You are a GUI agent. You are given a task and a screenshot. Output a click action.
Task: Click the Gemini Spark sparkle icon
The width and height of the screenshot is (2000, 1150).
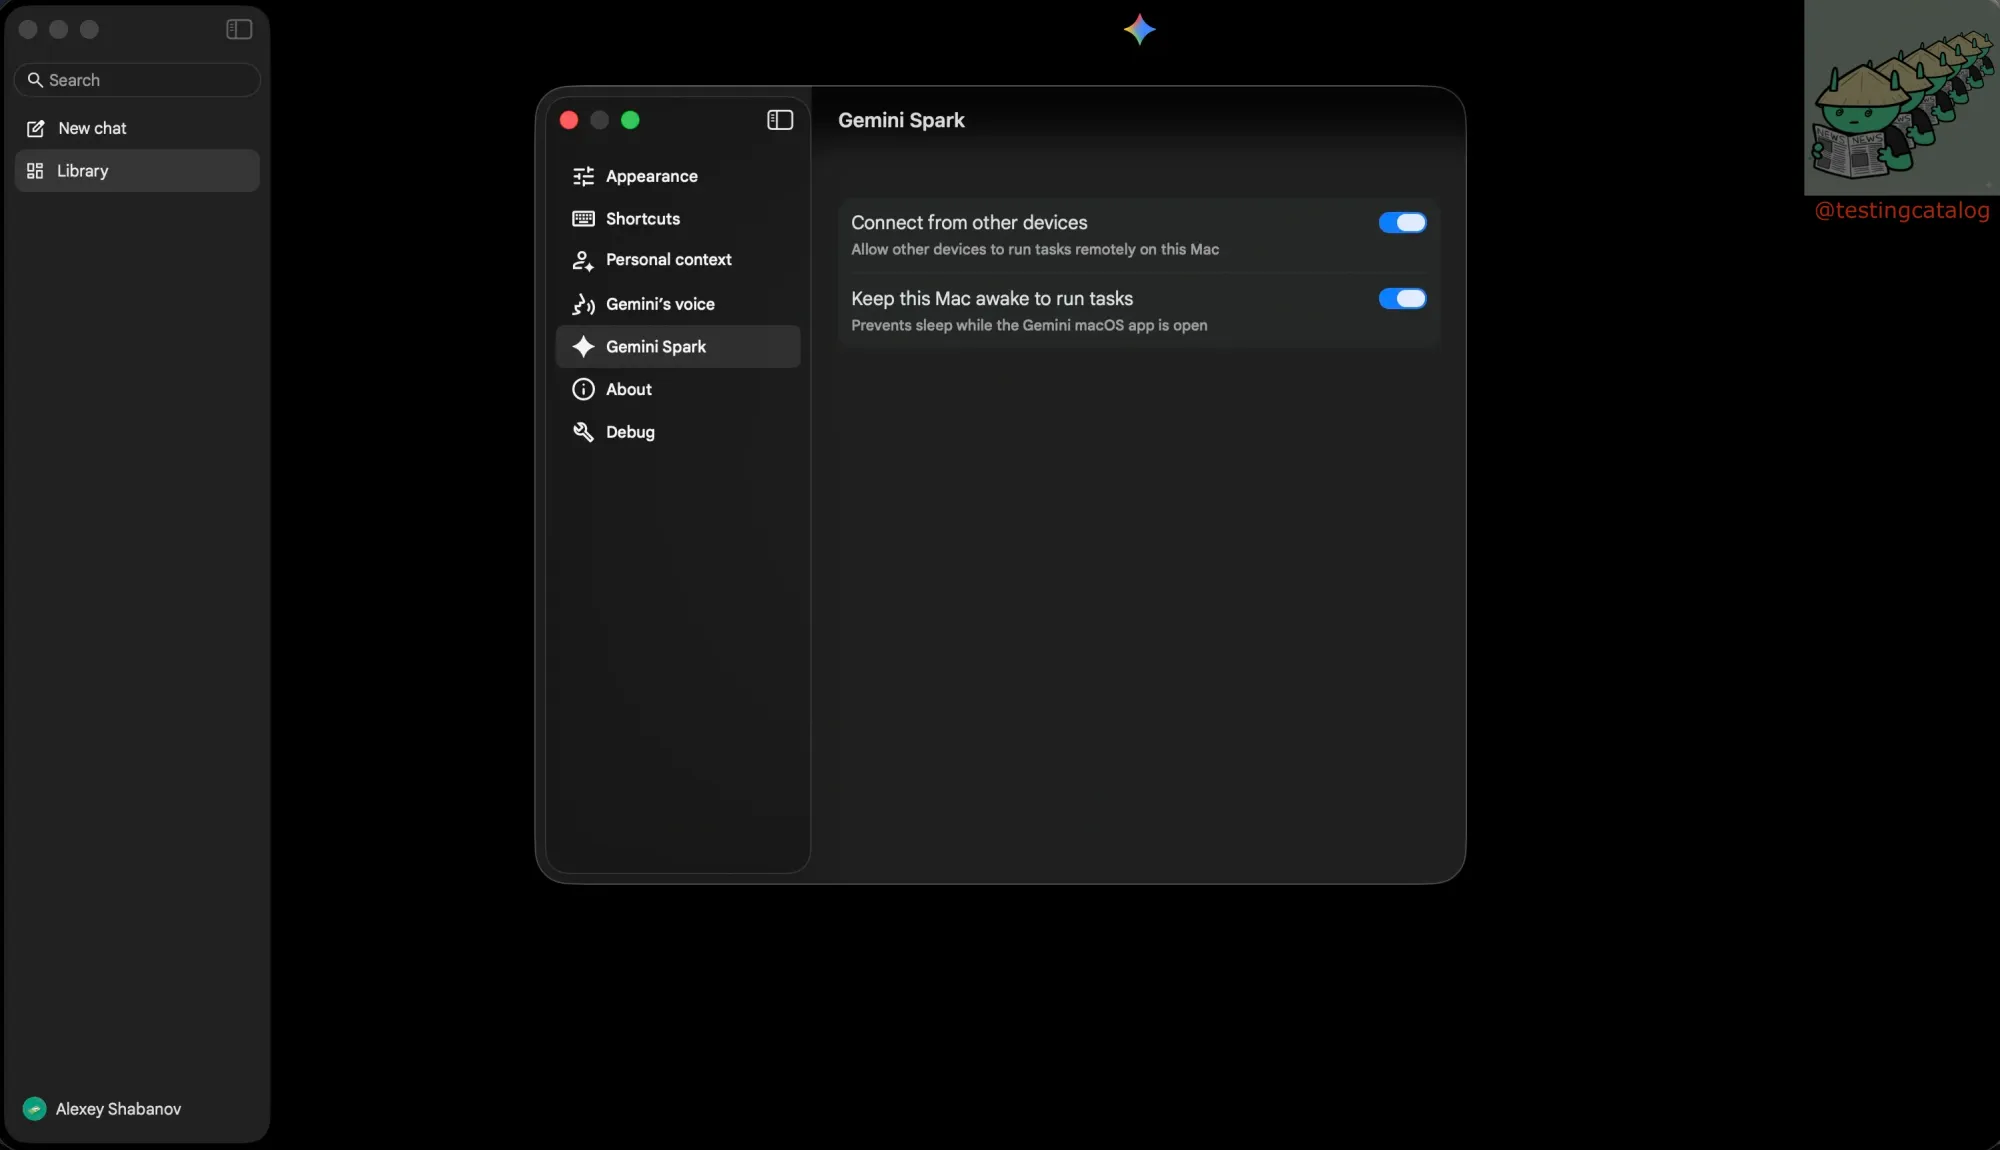coord(583,347)
